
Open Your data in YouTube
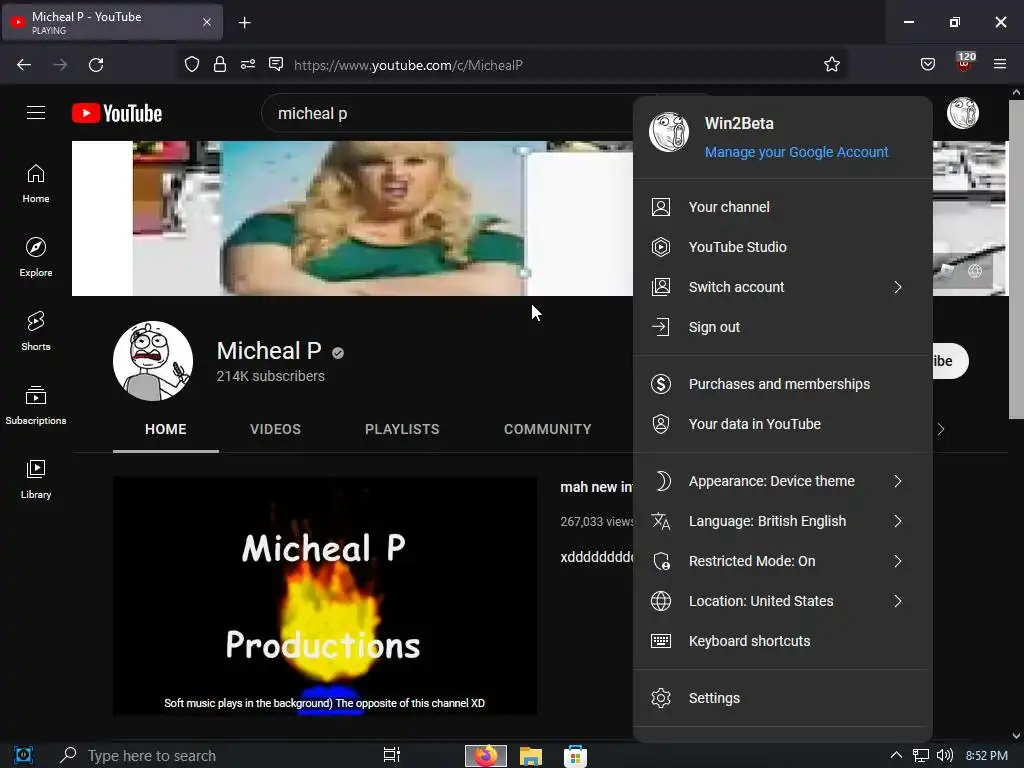pos(782,424)
